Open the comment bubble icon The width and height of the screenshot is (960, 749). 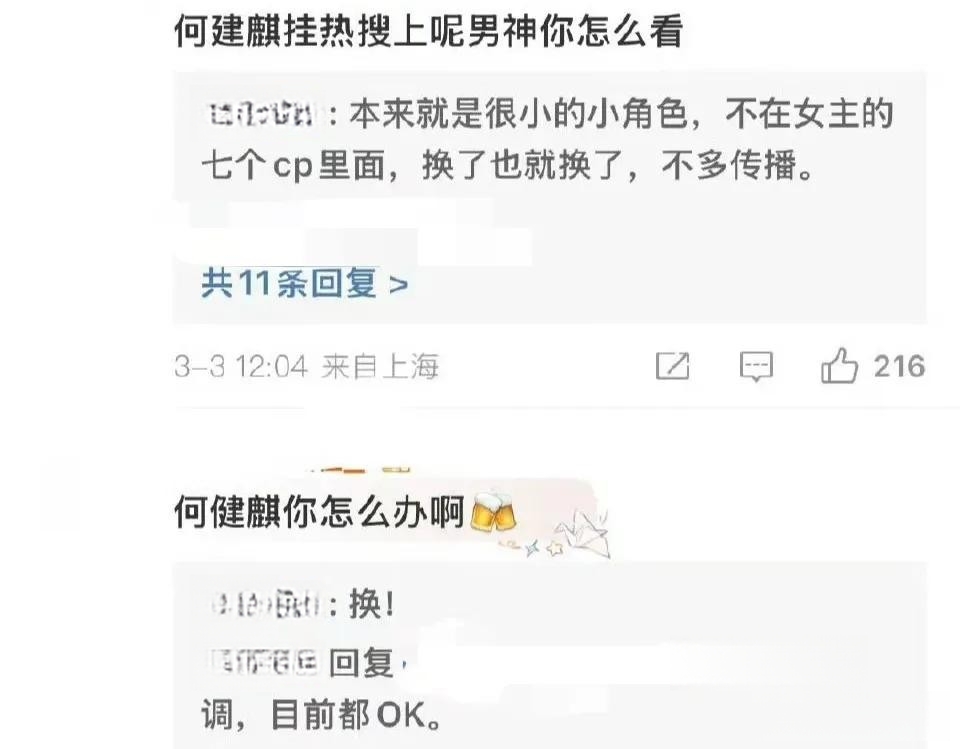coord(756,366)
